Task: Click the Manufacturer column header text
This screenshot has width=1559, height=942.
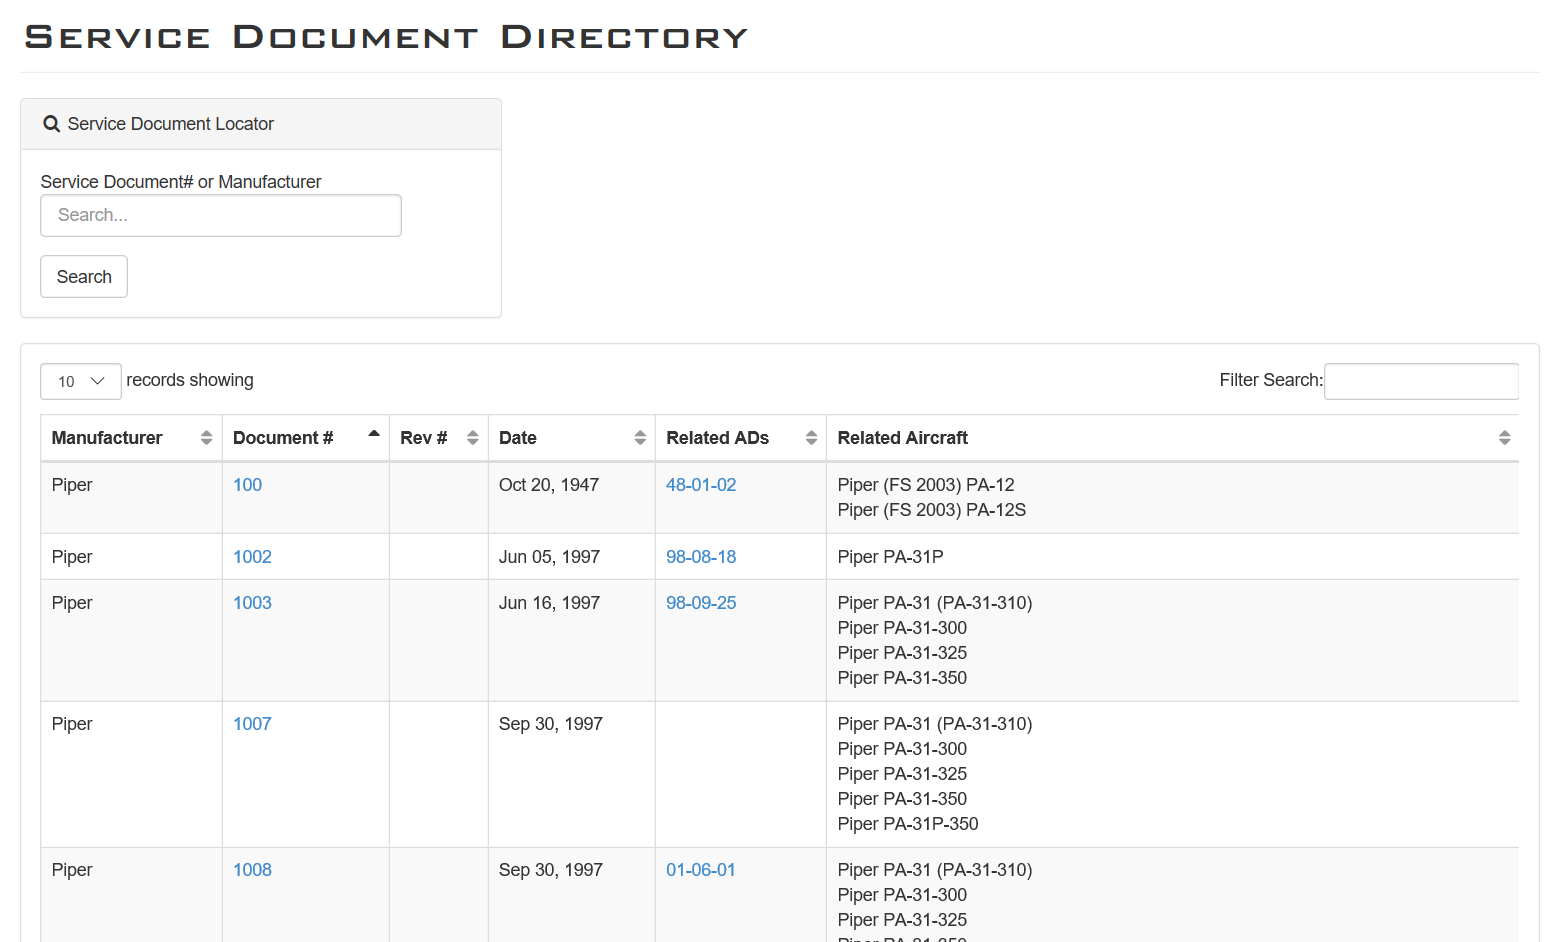Action: coord(107,438)
